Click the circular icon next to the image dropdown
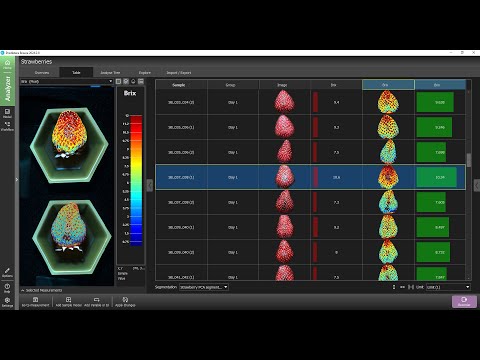 133,81
